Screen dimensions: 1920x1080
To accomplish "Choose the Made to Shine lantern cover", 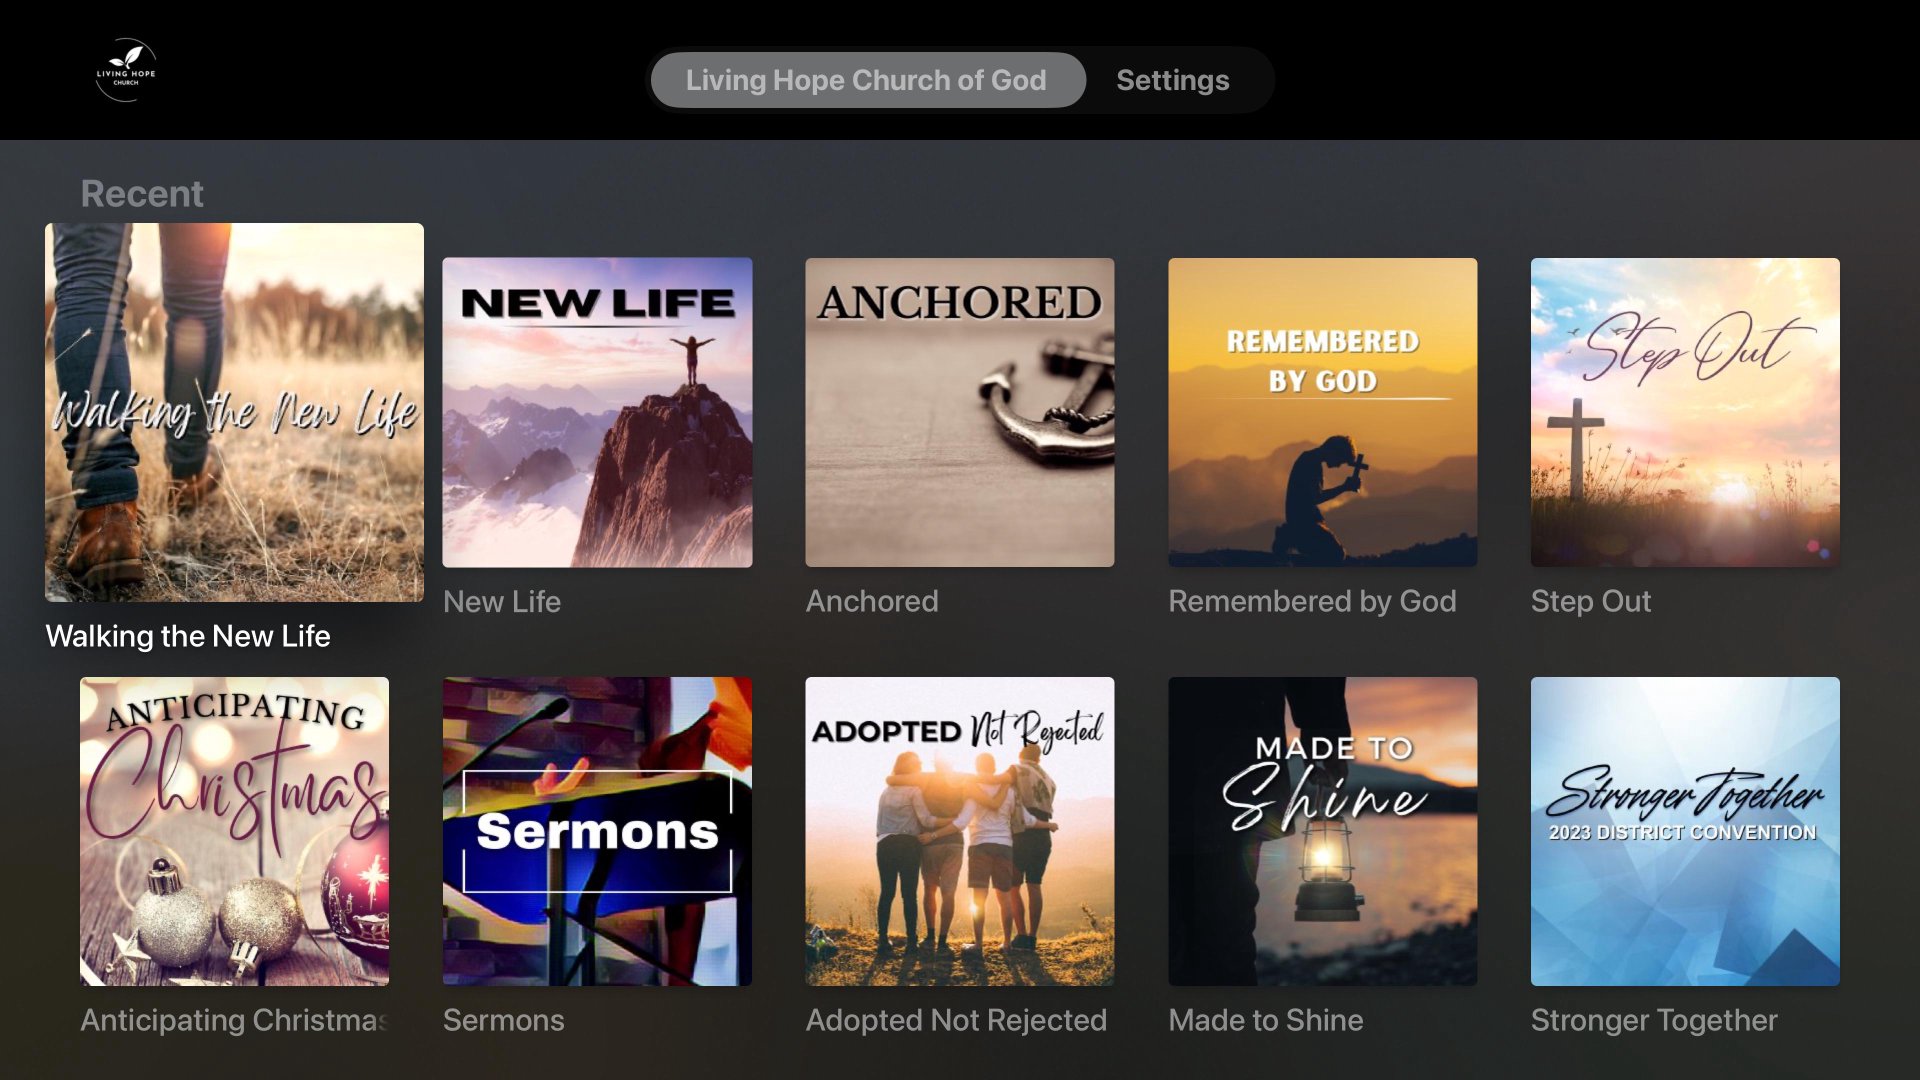I will 1322,831.
